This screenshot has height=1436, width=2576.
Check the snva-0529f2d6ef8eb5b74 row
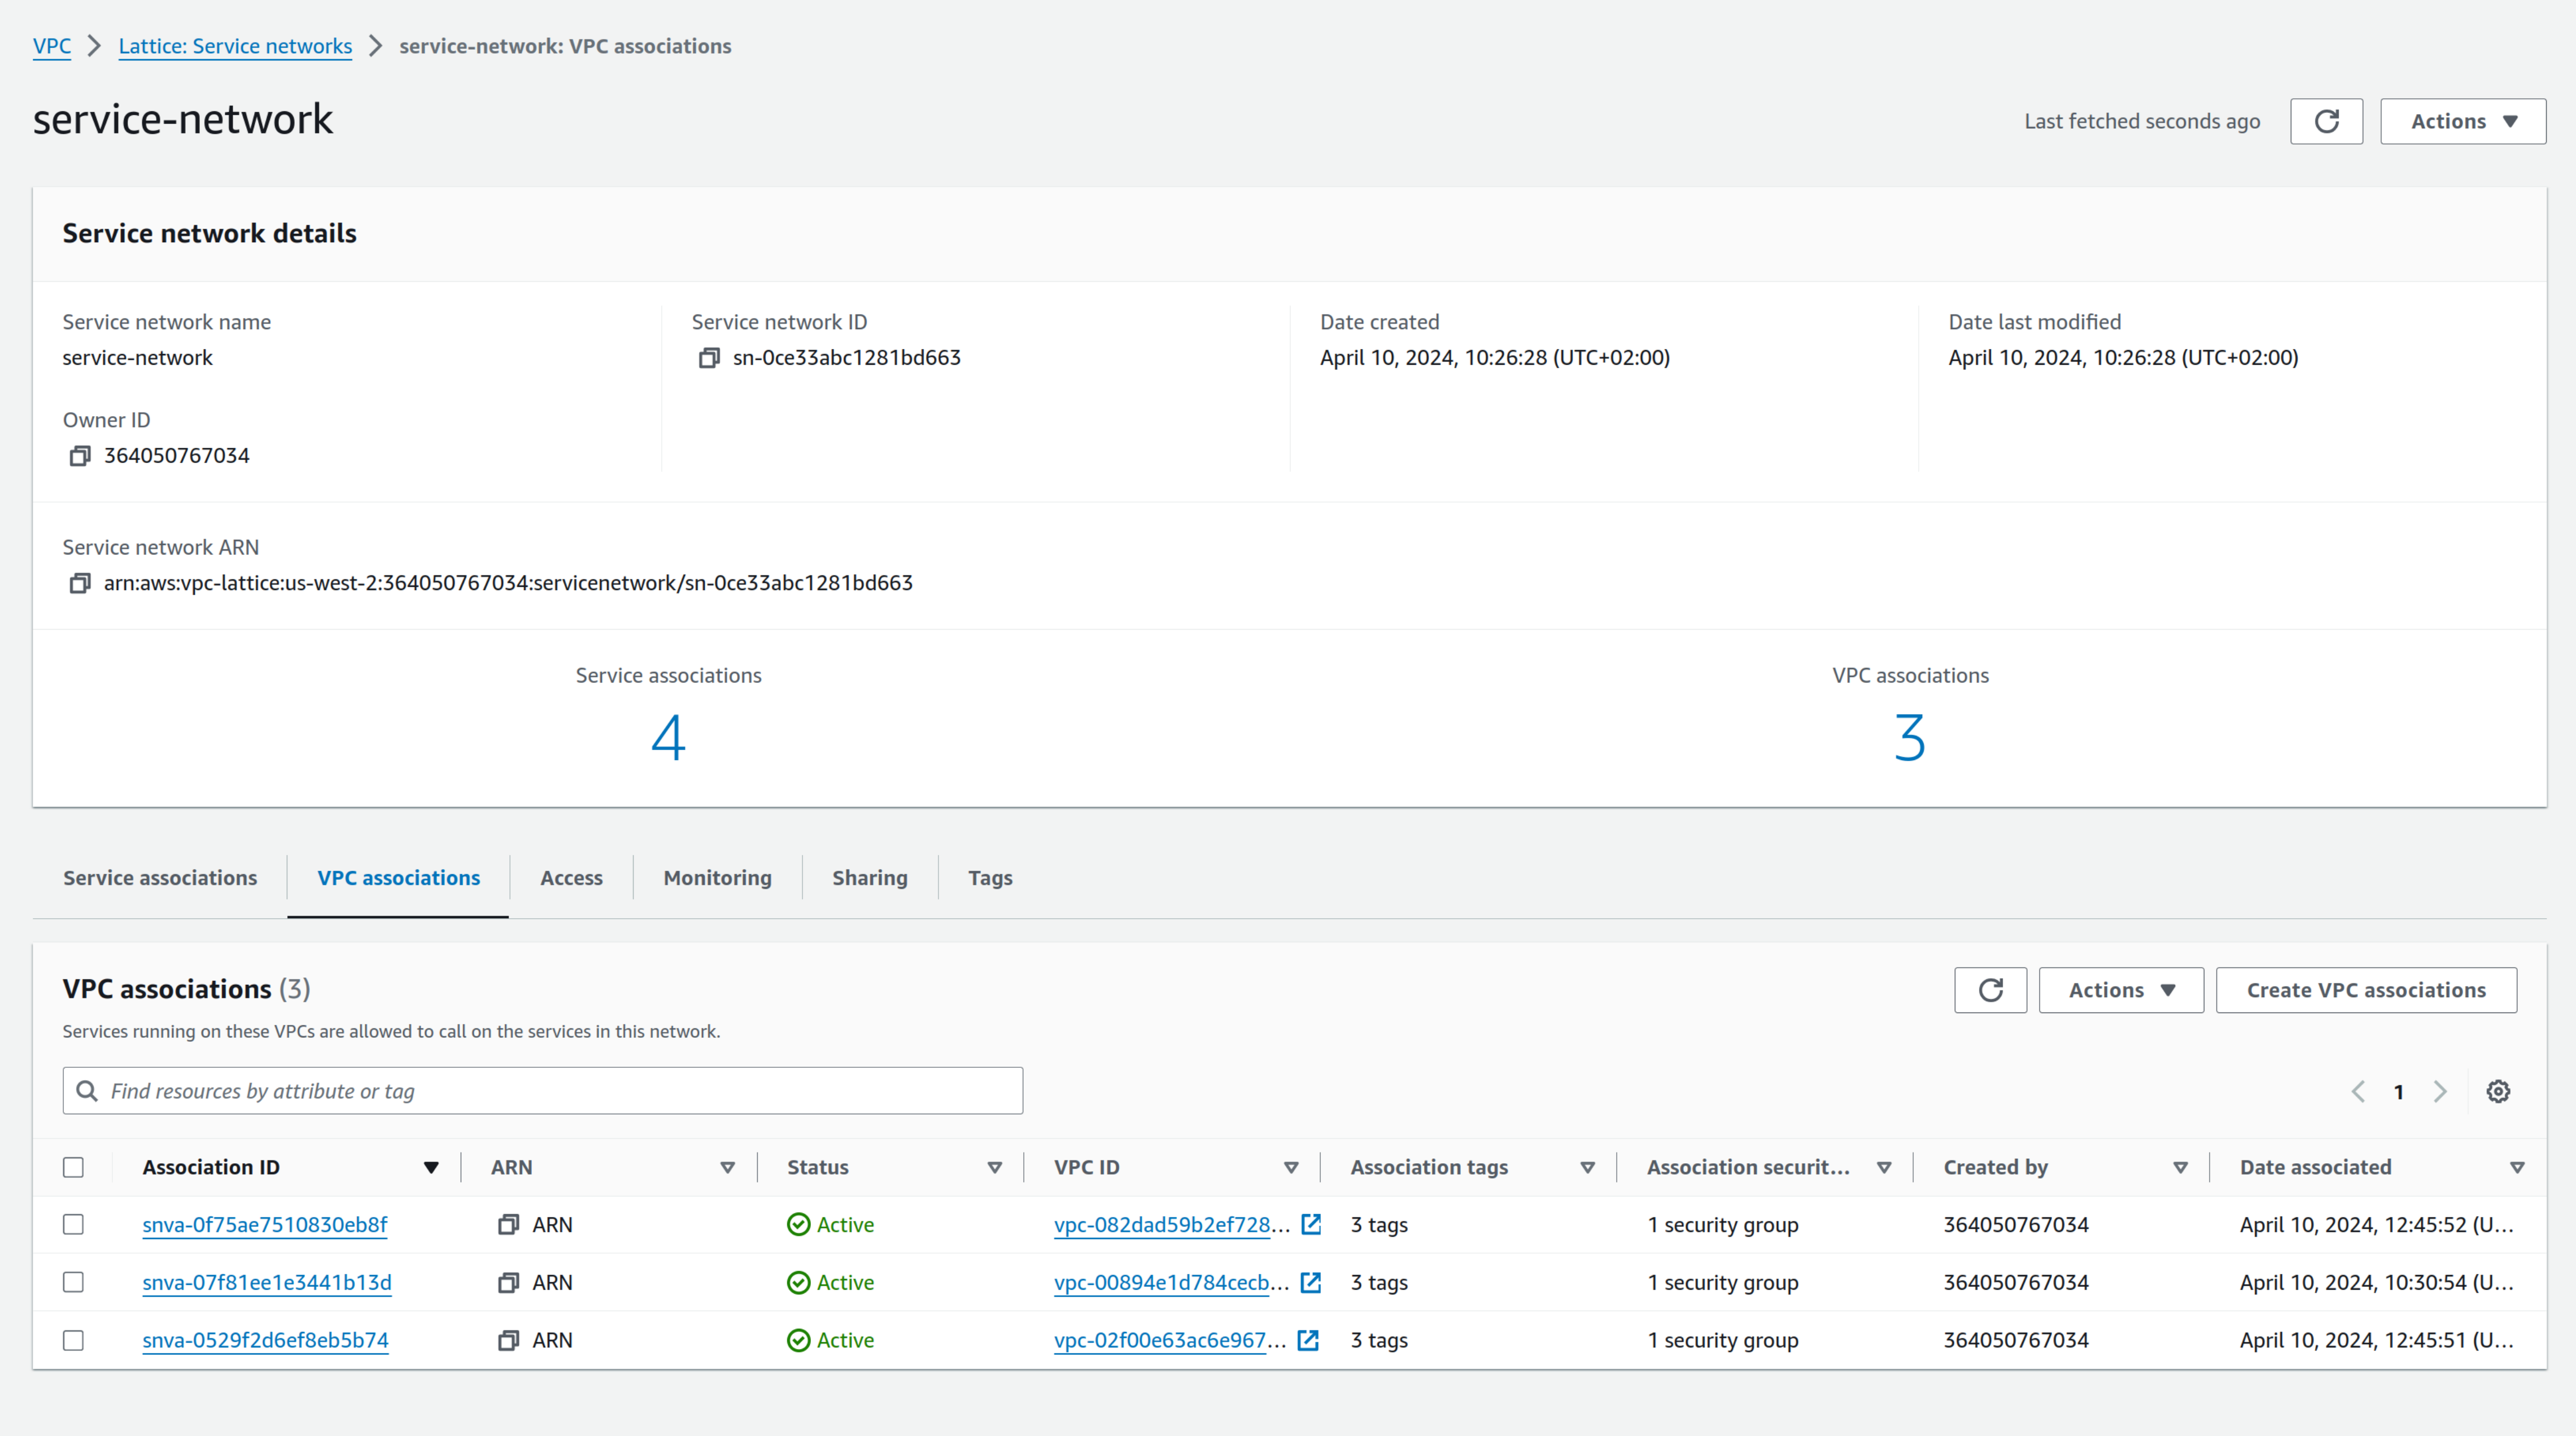pos(73,1340)
